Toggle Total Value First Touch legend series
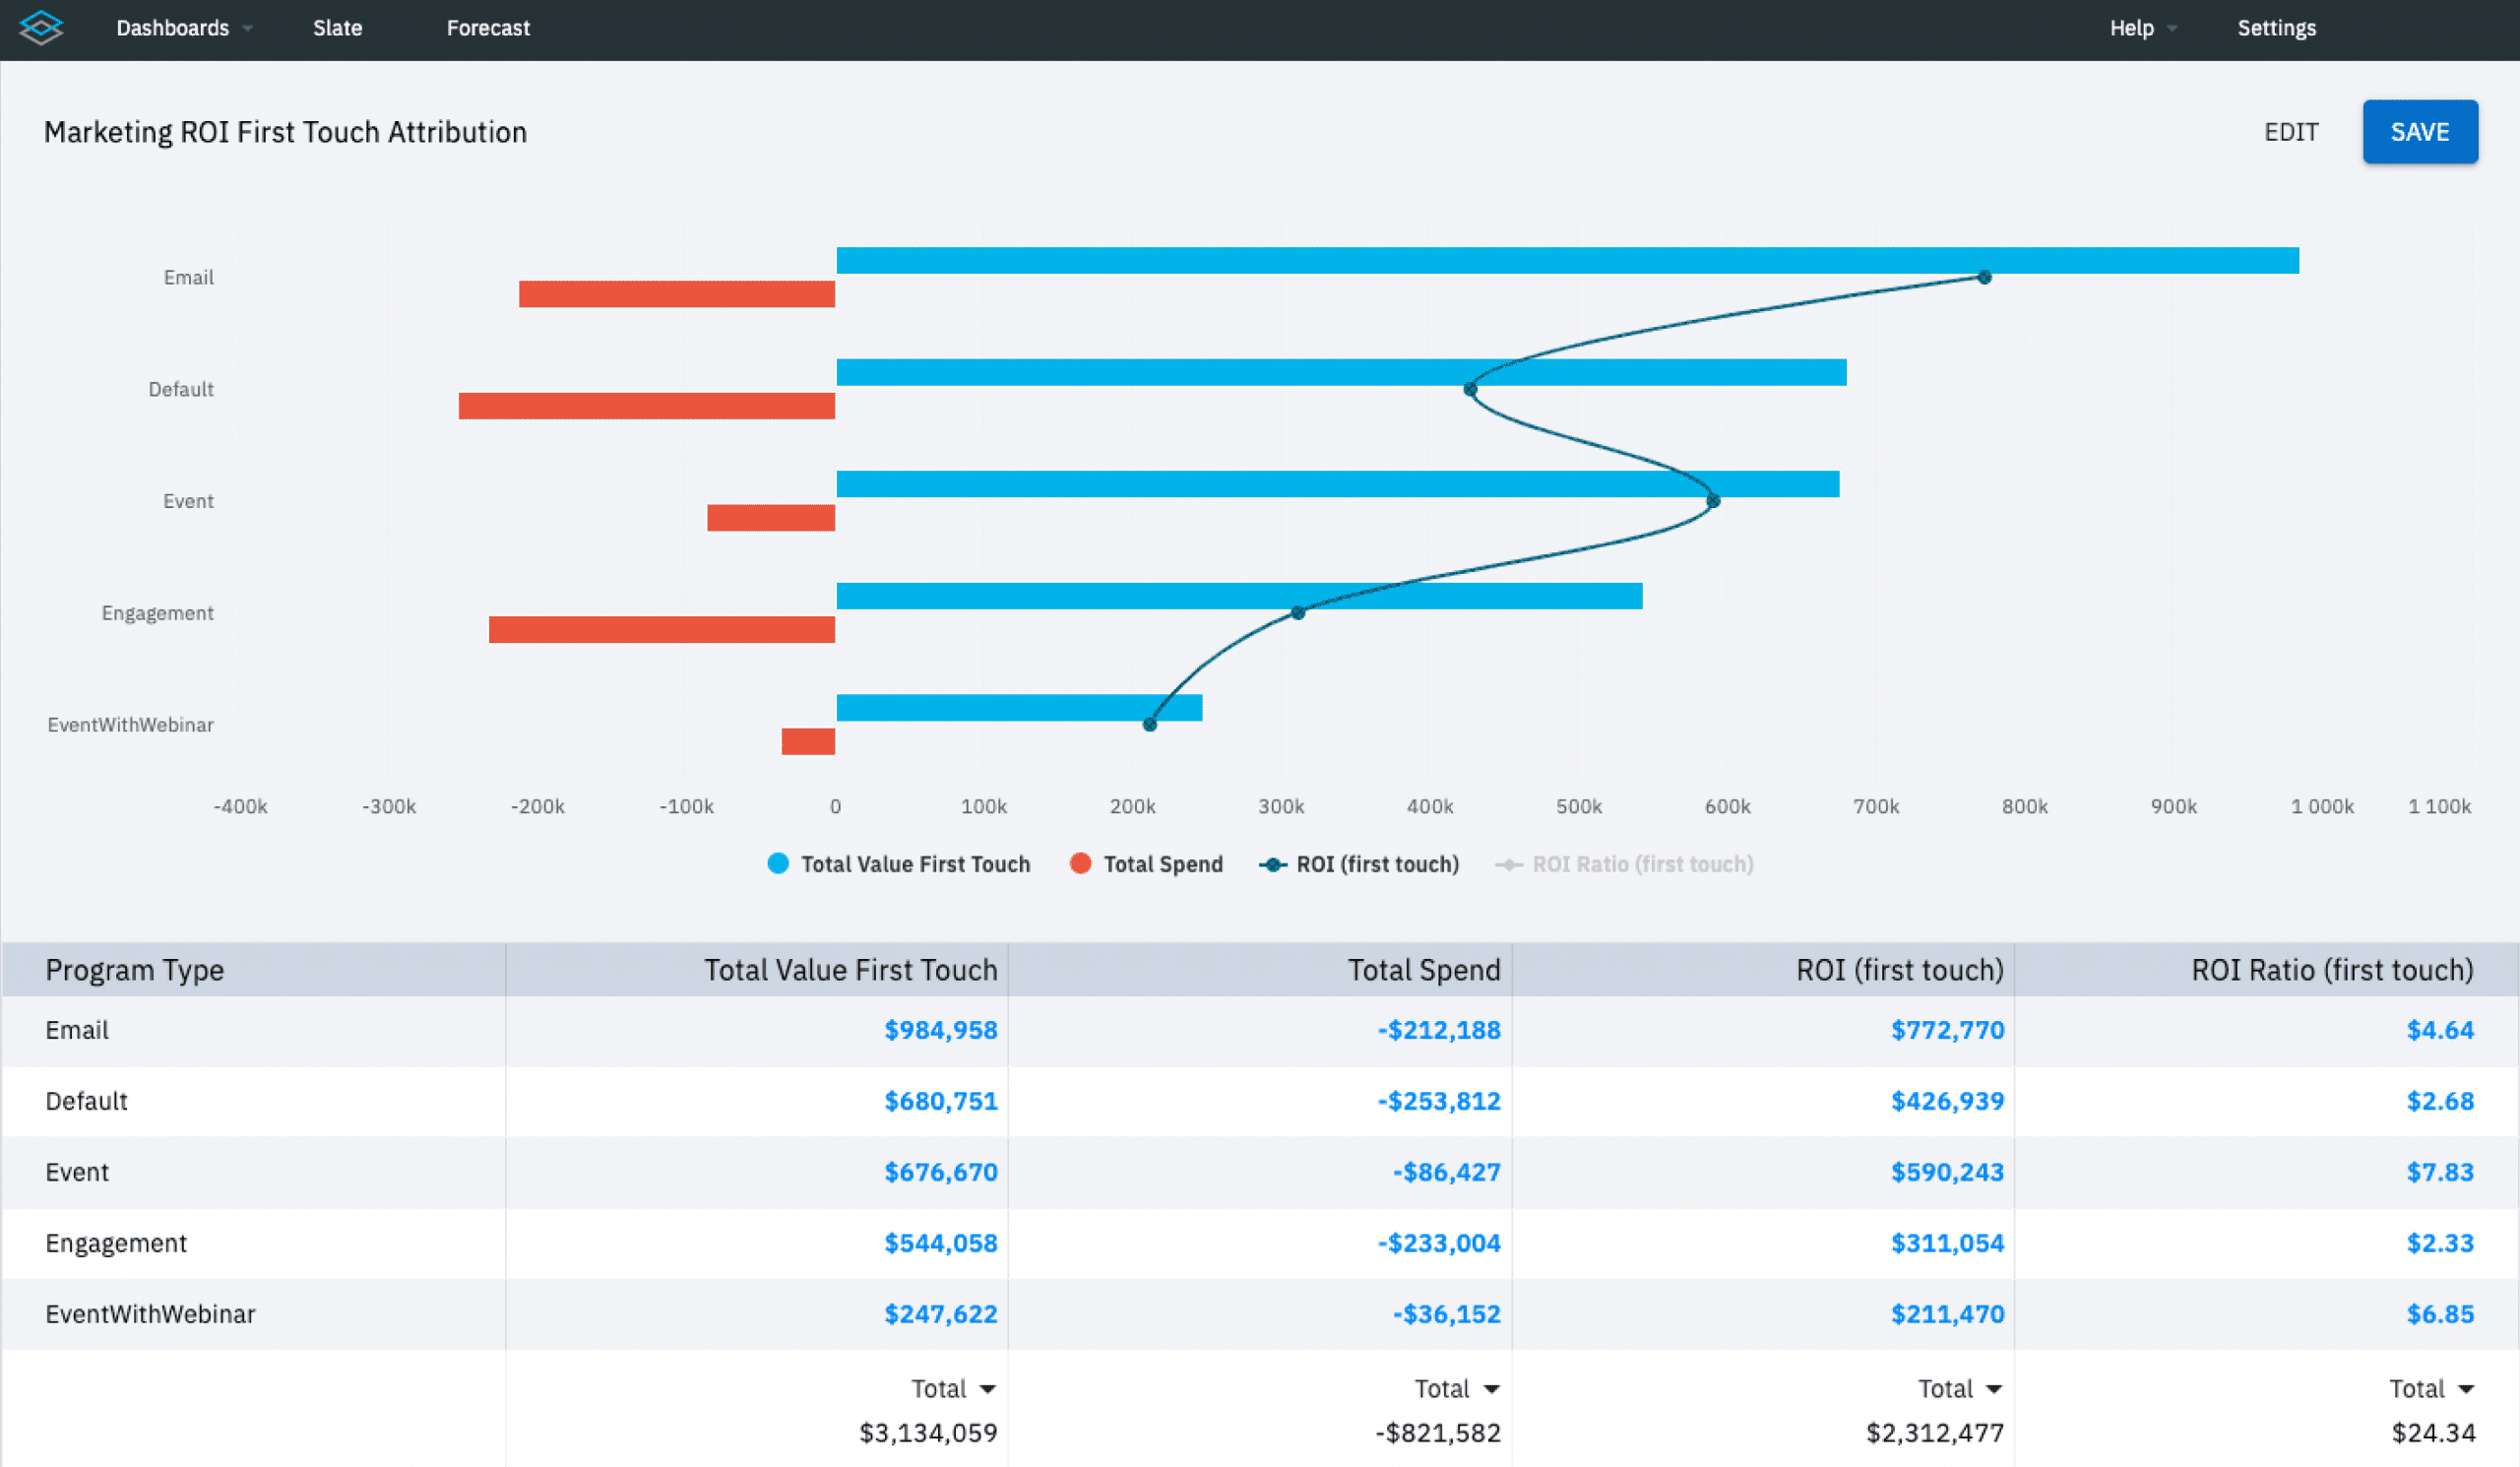This screenshot has height=1467, width=2520. pos(898,864)
